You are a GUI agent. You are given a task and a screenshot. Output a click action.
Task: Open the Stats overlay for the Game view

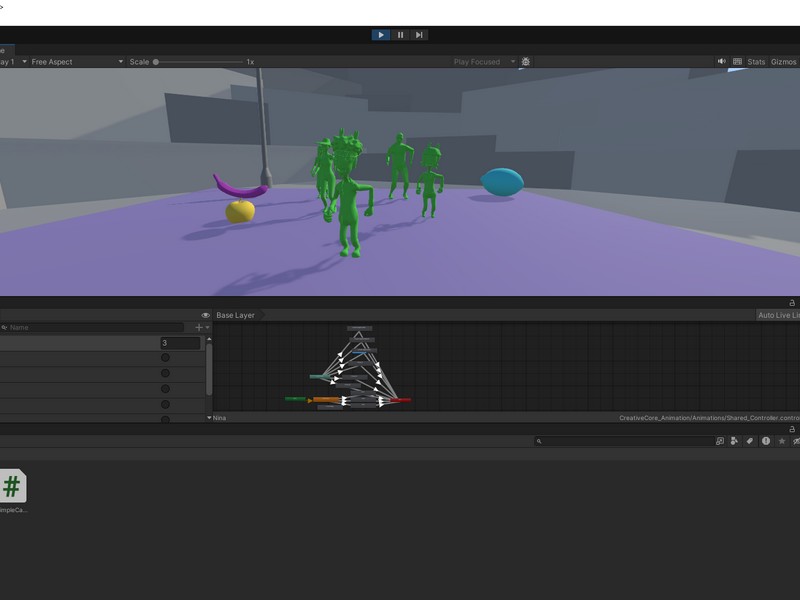[x=756, y=61]
